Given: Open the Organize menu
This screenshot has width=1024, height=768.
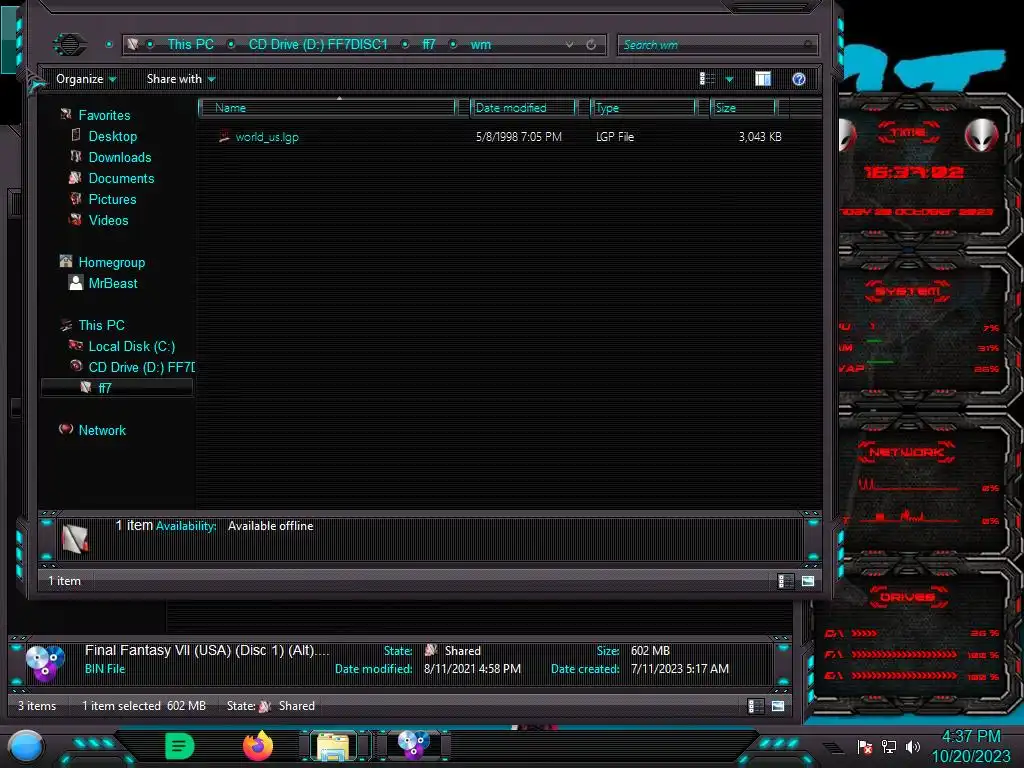Looking at the screenshot, I should click(86, 79).
